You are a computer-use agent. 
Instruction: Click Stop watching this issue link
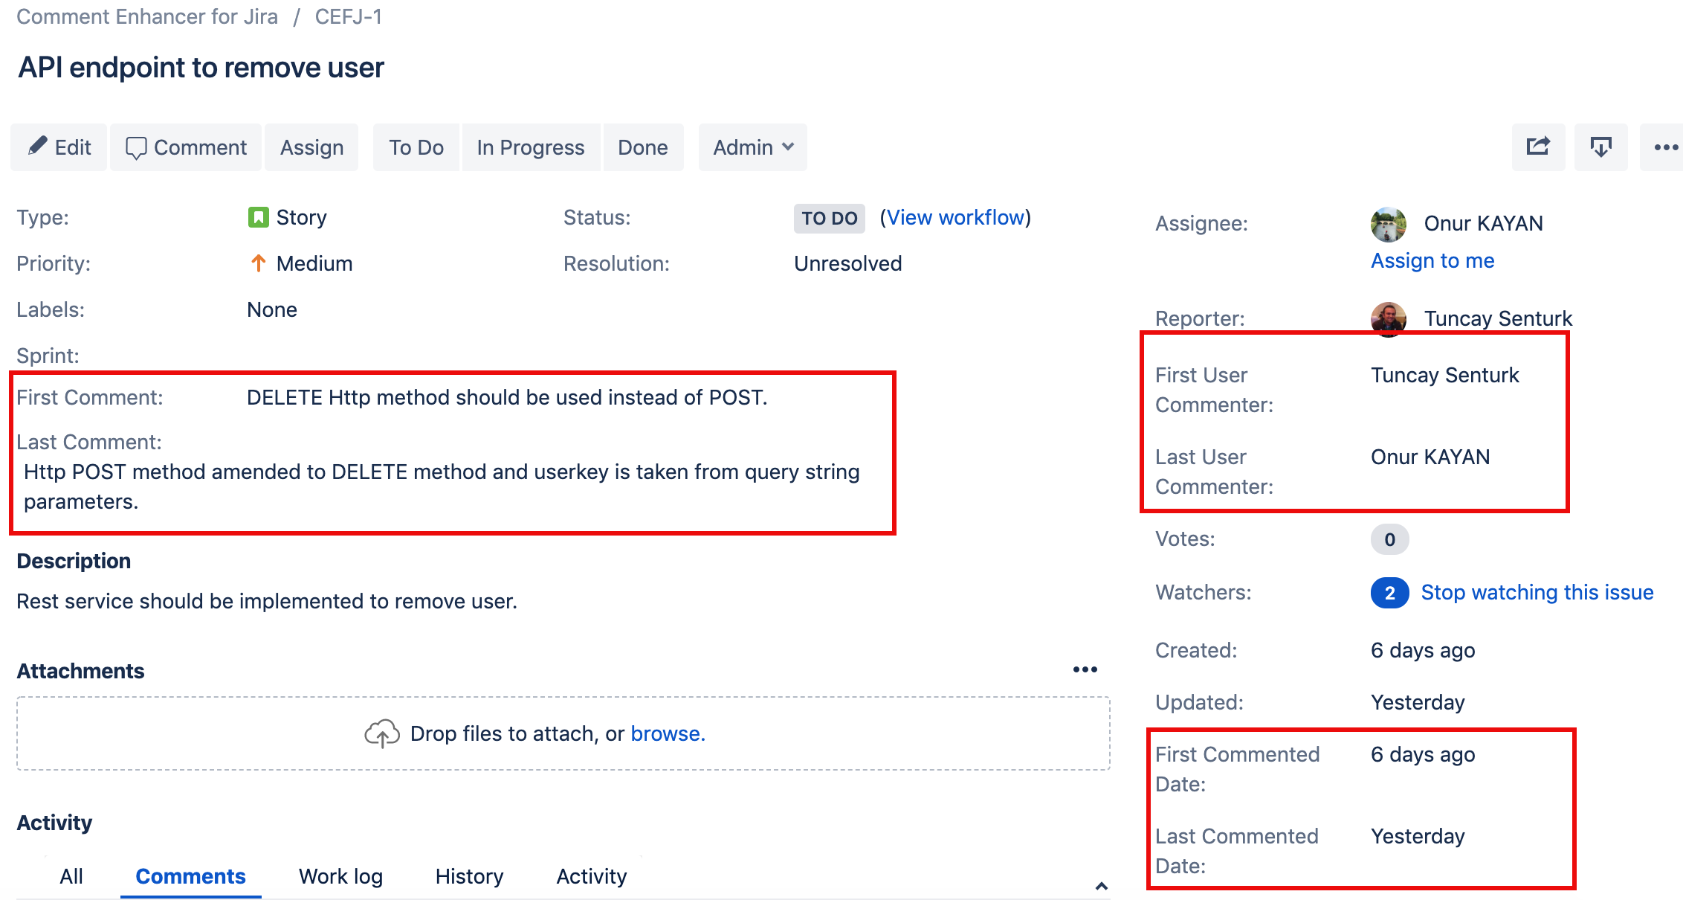click(1537, 593)
